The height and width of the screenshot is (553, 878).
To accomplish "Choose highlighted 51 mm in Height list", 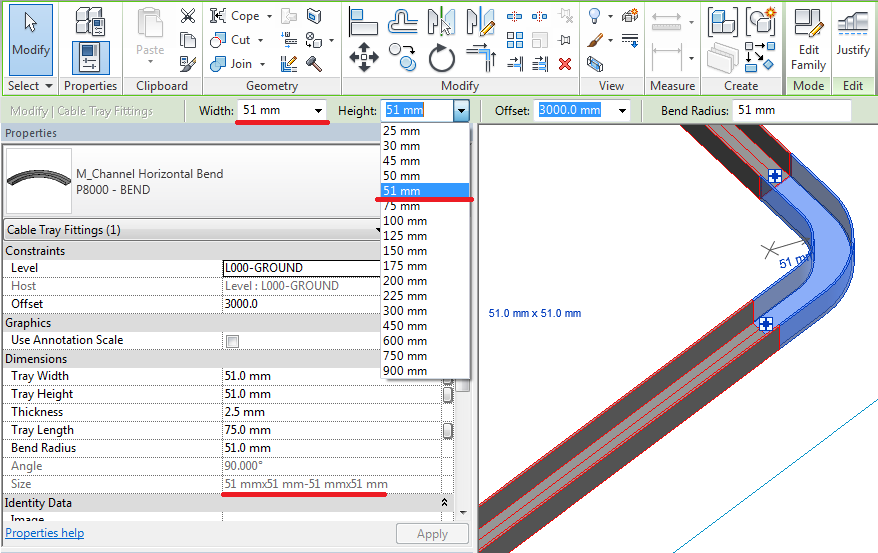I will tap(425, 190).
